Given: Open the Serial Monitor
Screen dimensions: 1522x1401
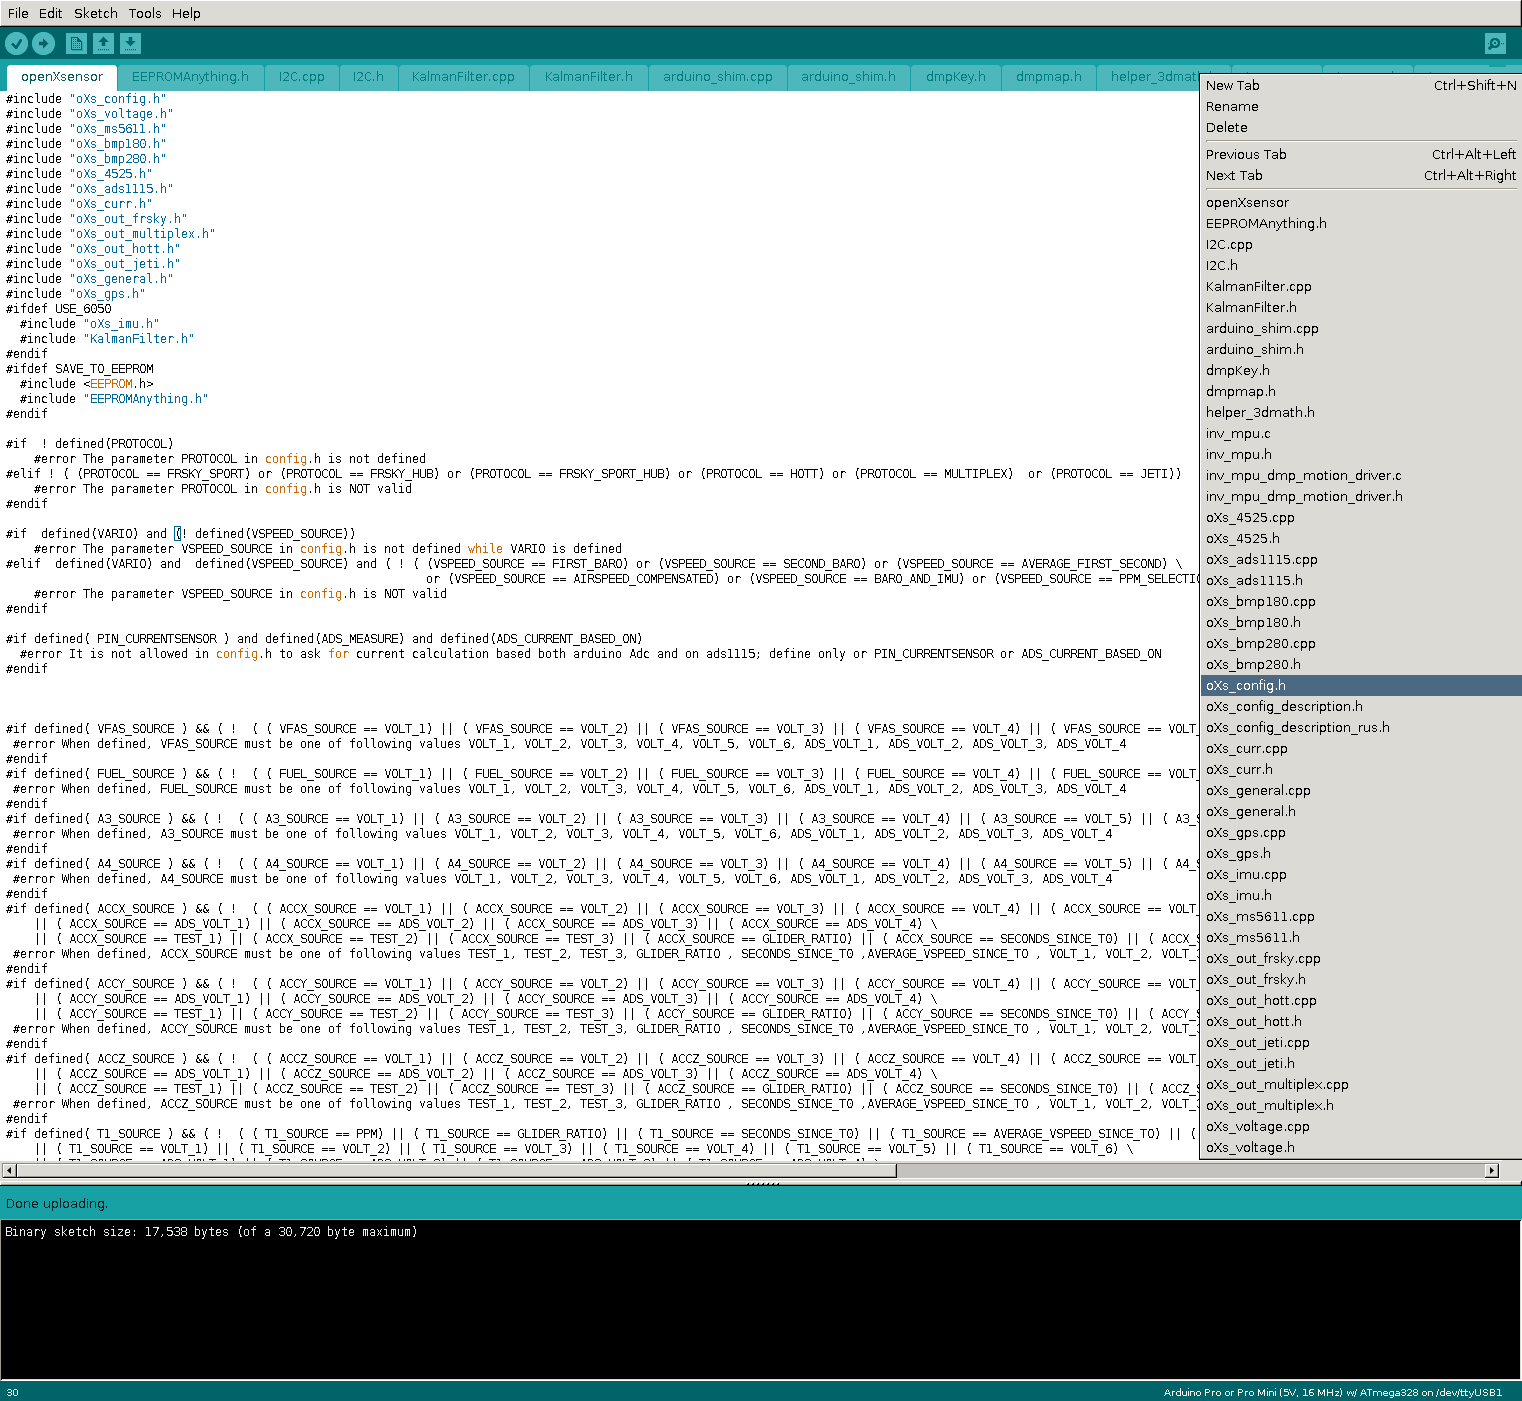Looking at the screenshot, I should 1495,43.
